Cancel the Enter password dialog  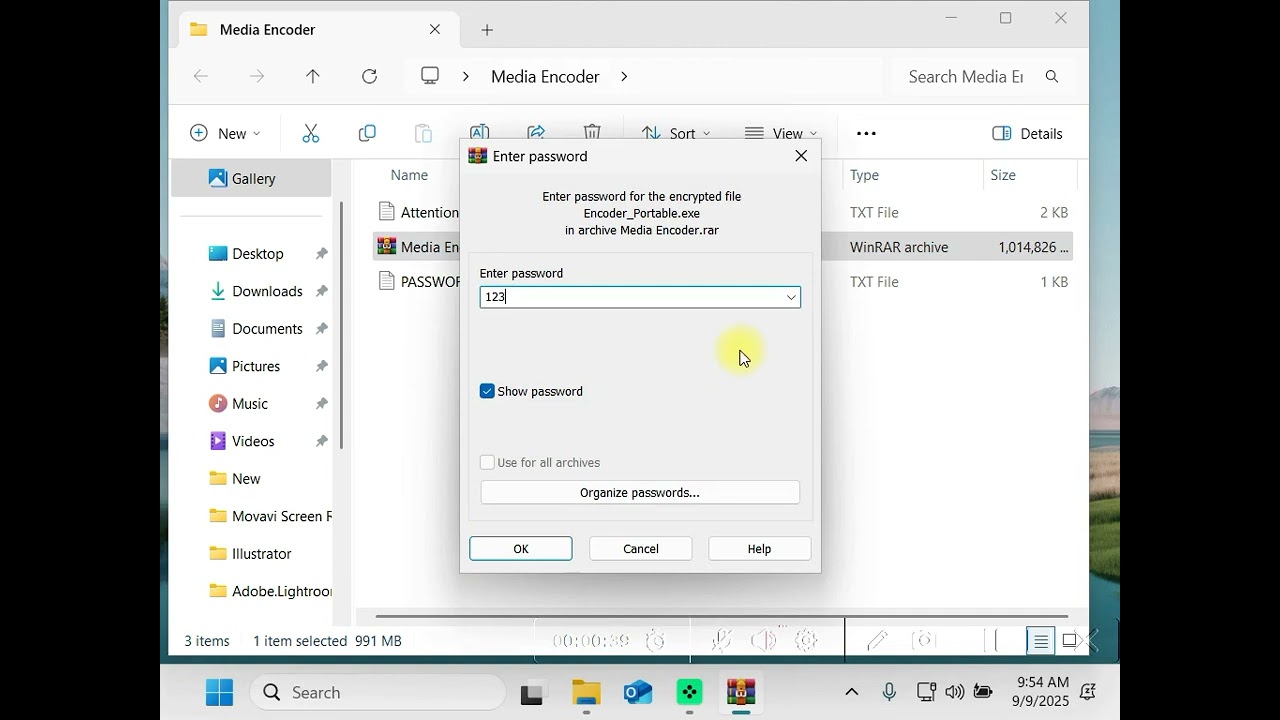coord(641,548)
